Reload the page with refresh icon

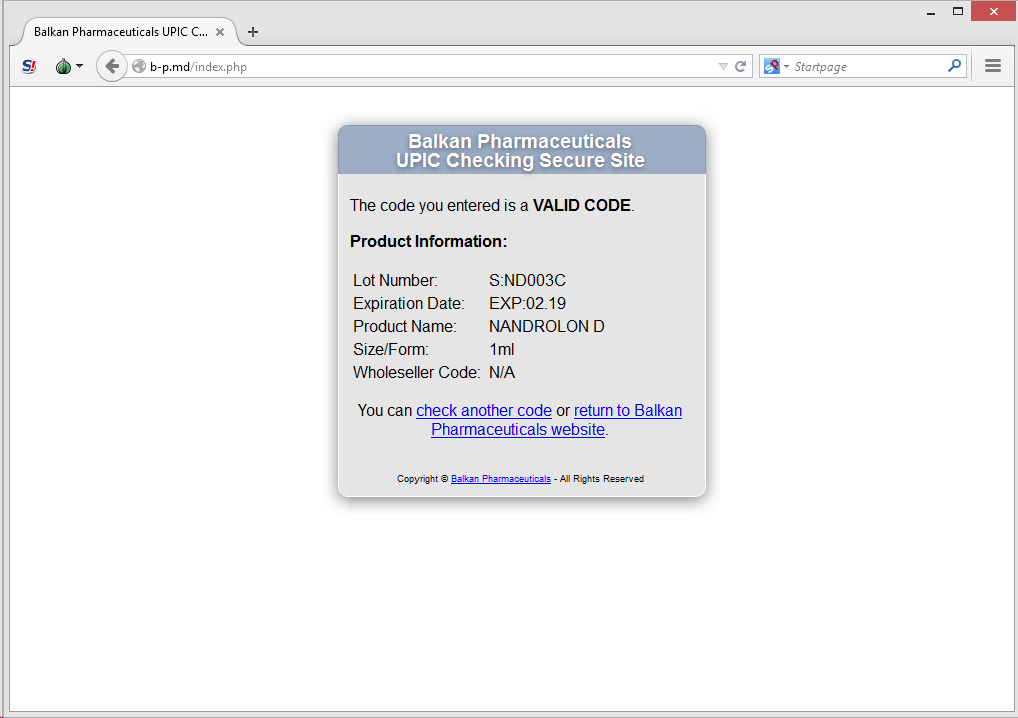pyautogui.click(x=740, y=66)
